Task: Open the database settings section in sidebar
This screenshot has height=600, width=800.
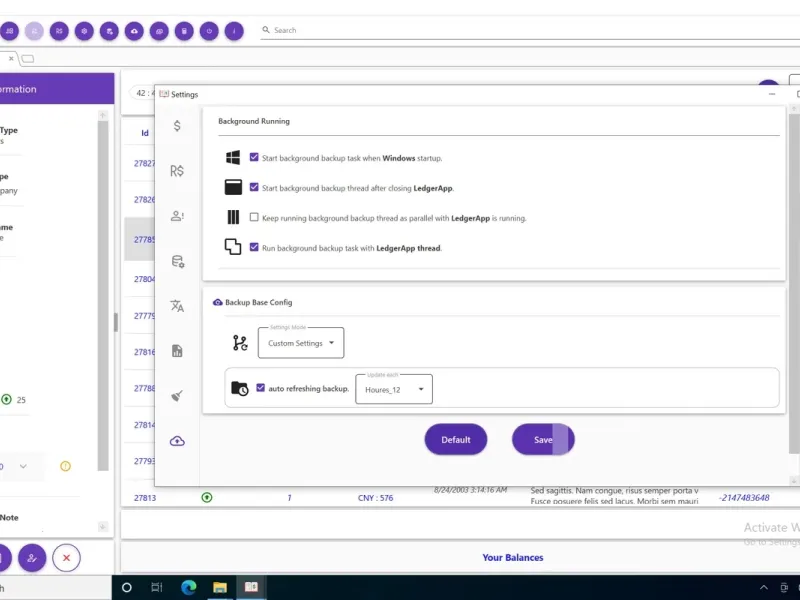Action: click(178, 261)
